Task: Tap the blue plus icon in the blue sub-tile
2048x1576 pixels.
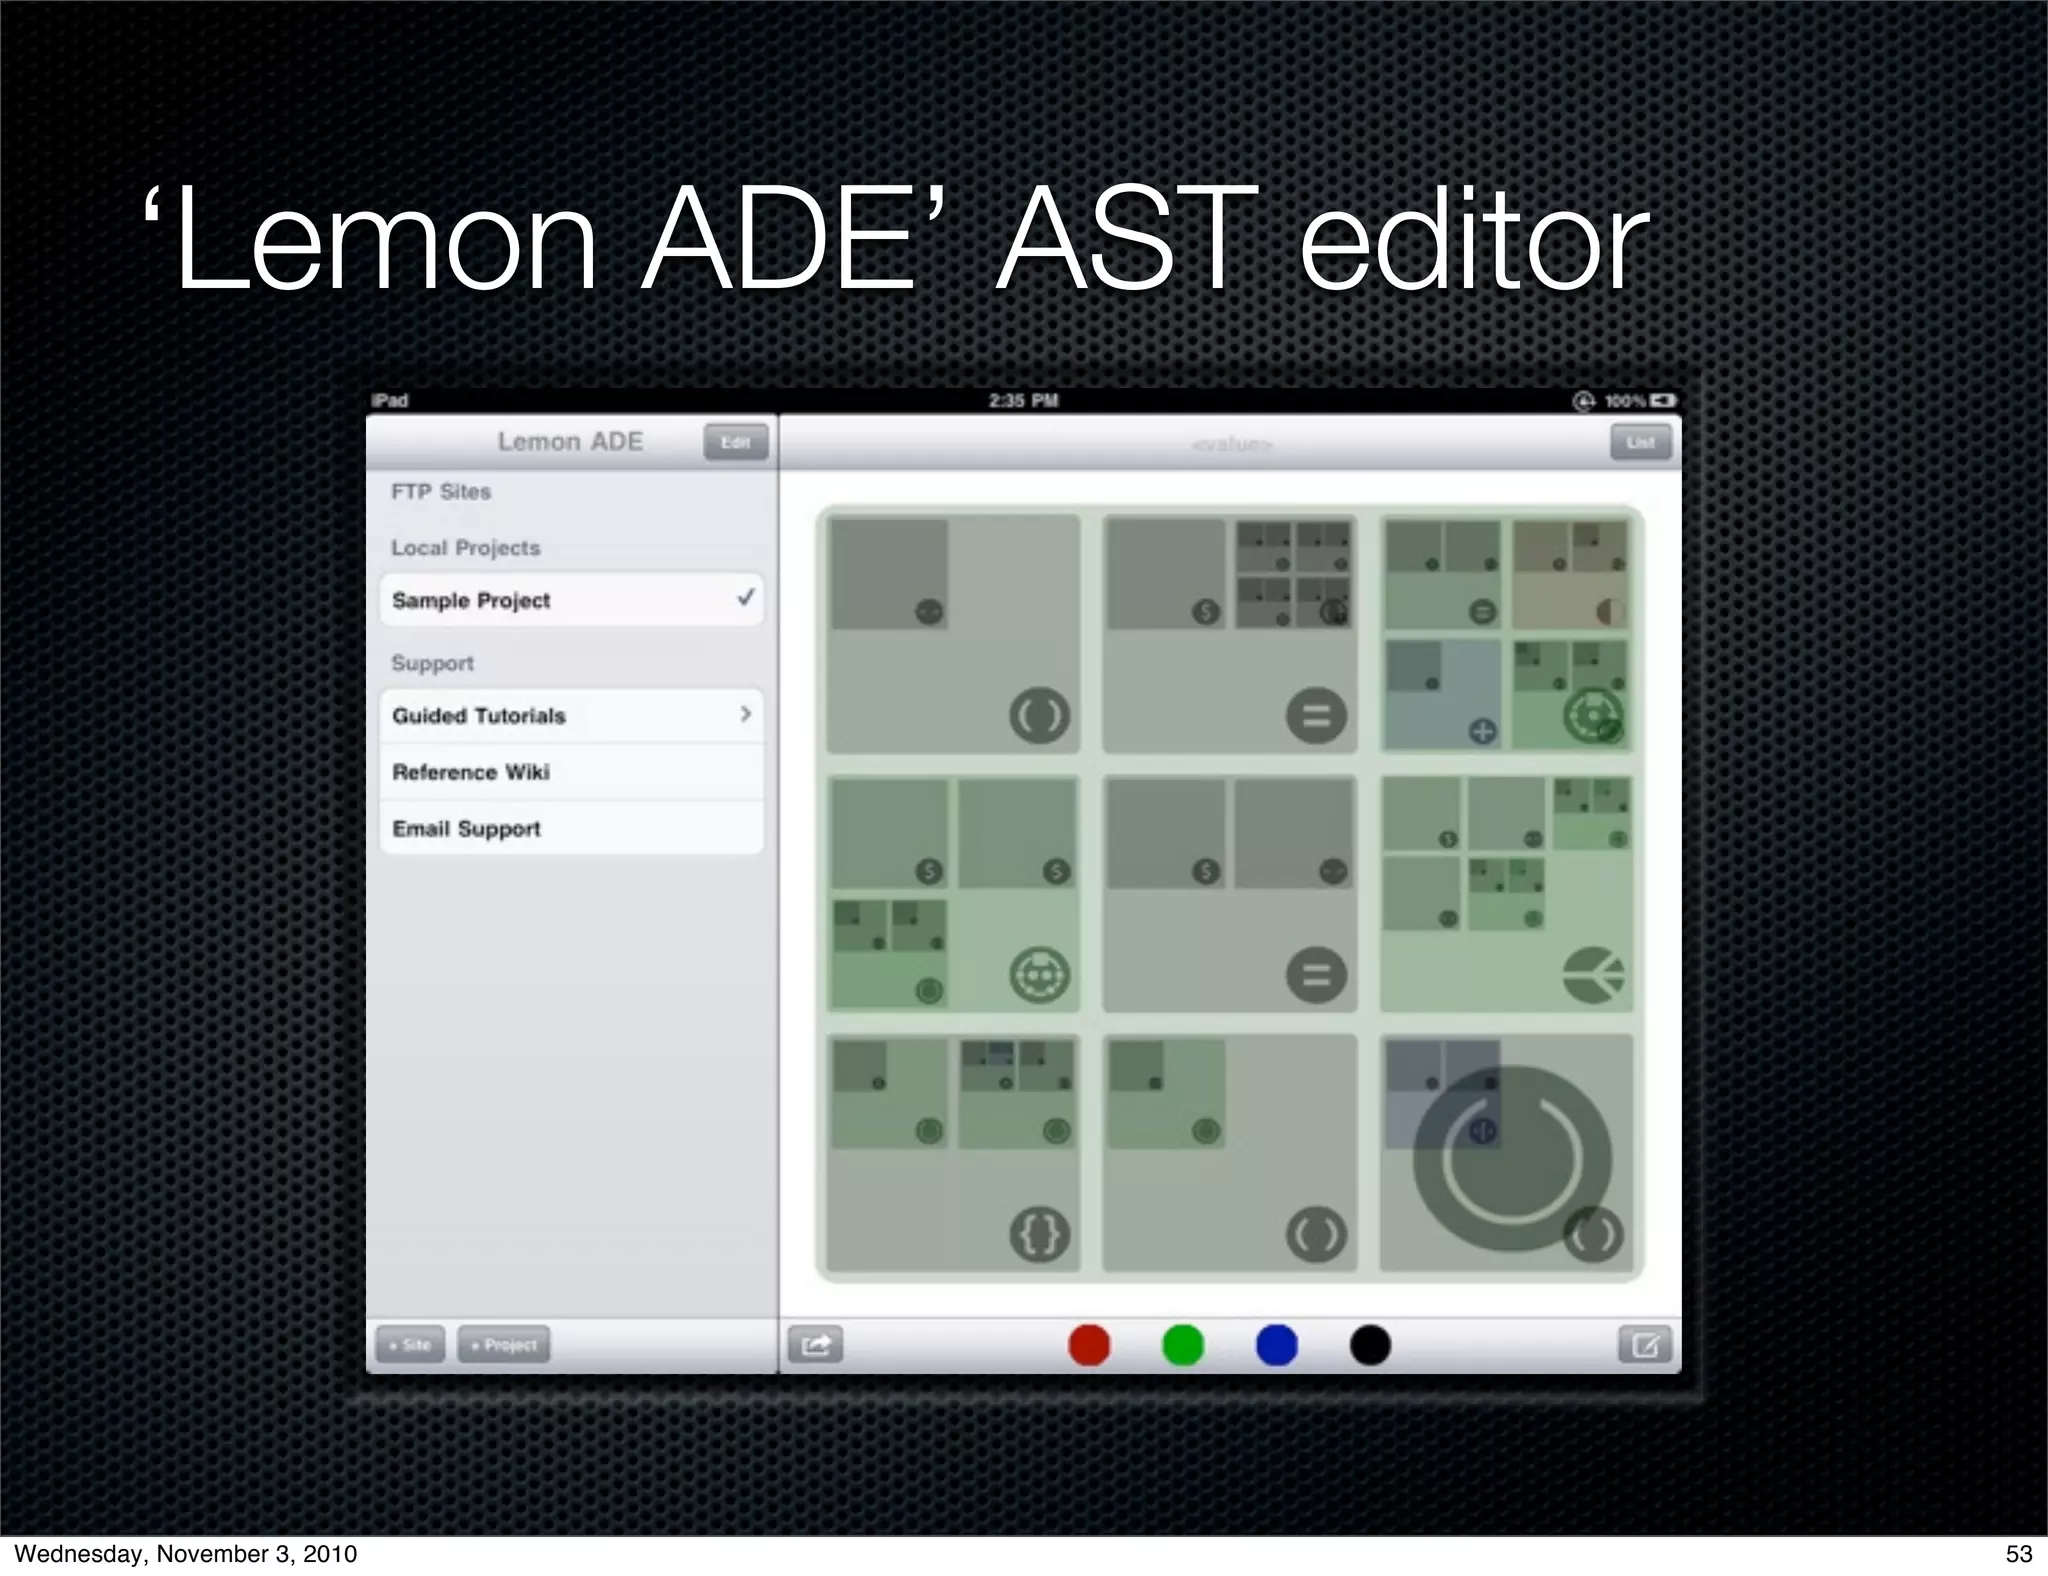Action: [x=1482, y=731]
